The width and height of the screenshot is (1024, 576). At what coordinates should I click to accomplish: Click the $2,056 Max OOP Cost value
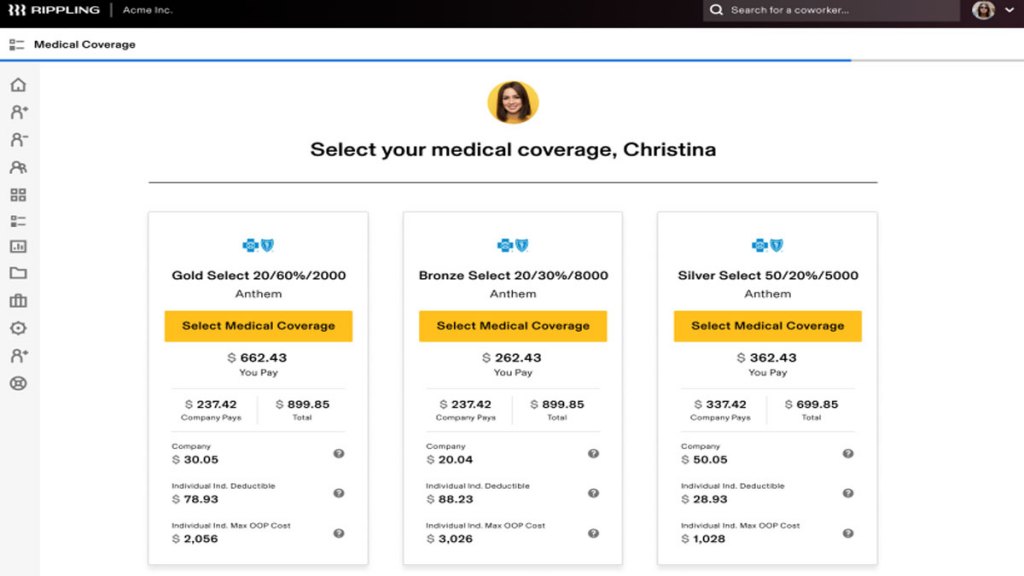coord(195,539)
